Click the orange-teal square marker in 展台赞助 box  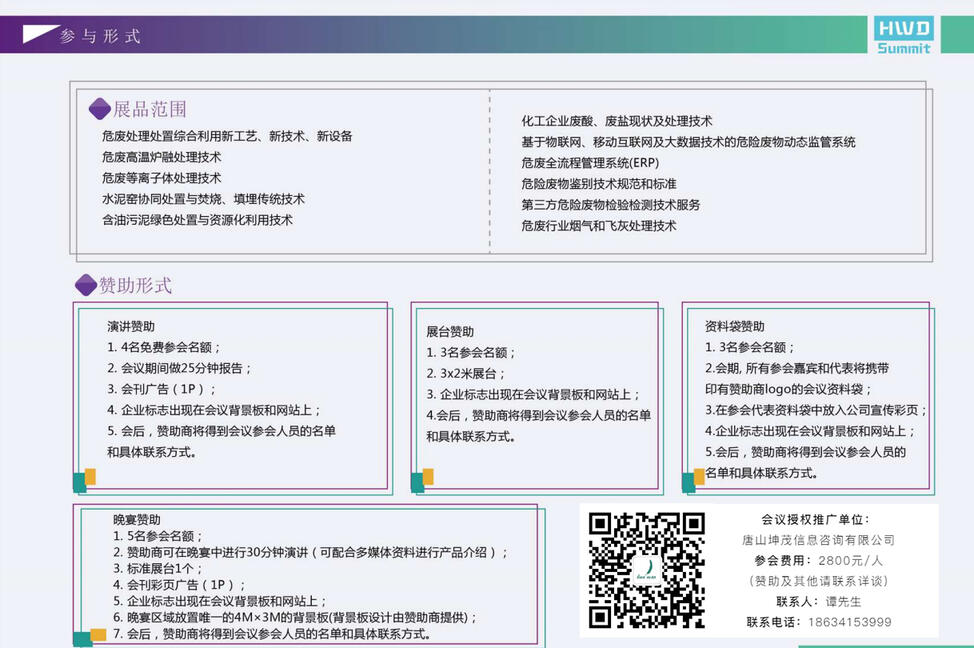point(422,479)
